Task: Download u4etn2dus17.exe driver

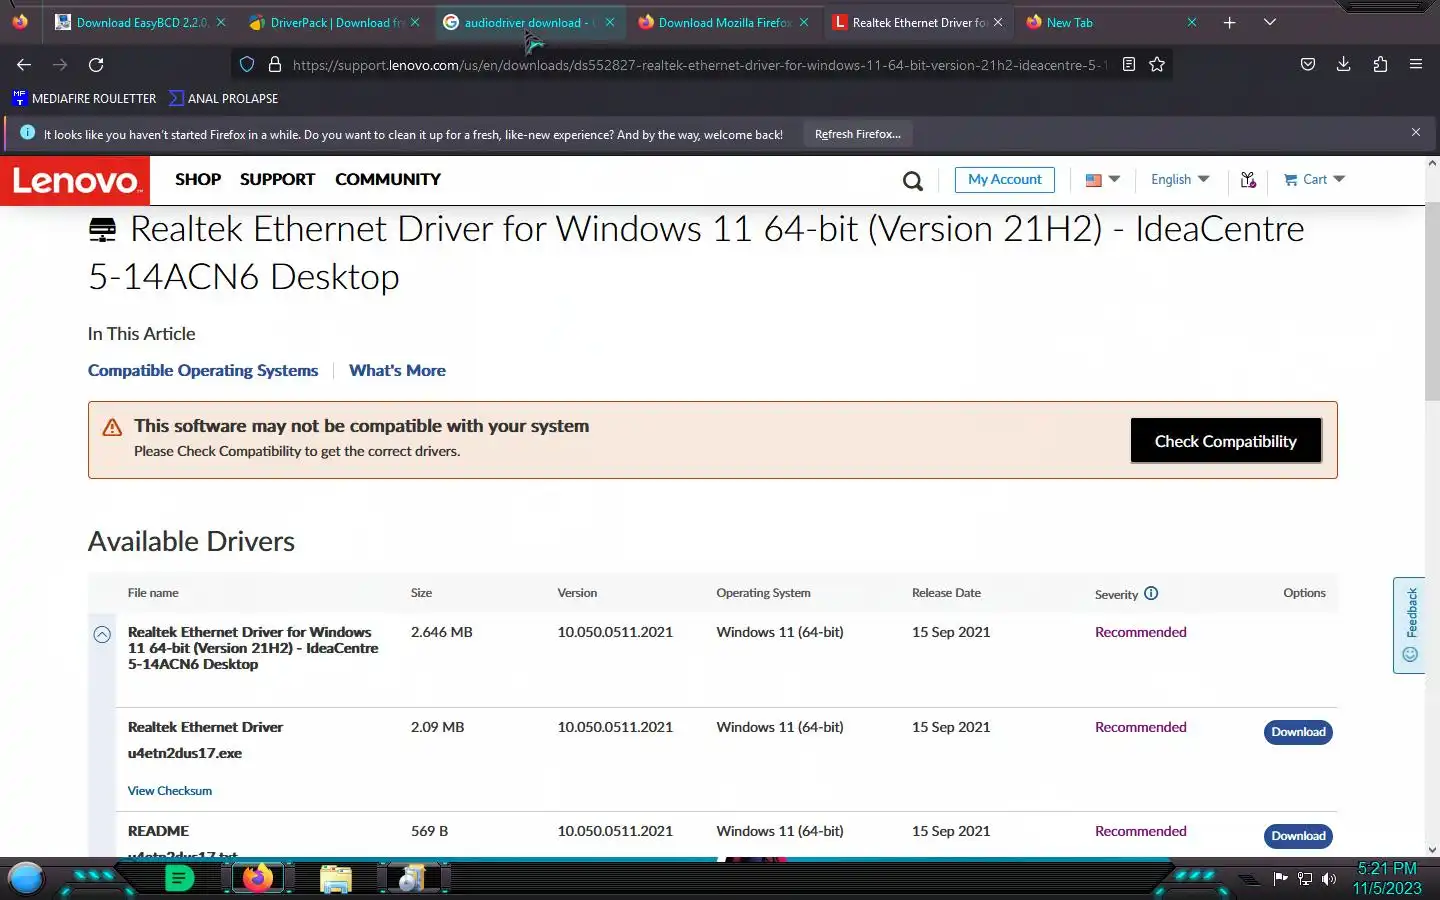Action: pos(1298,732)
